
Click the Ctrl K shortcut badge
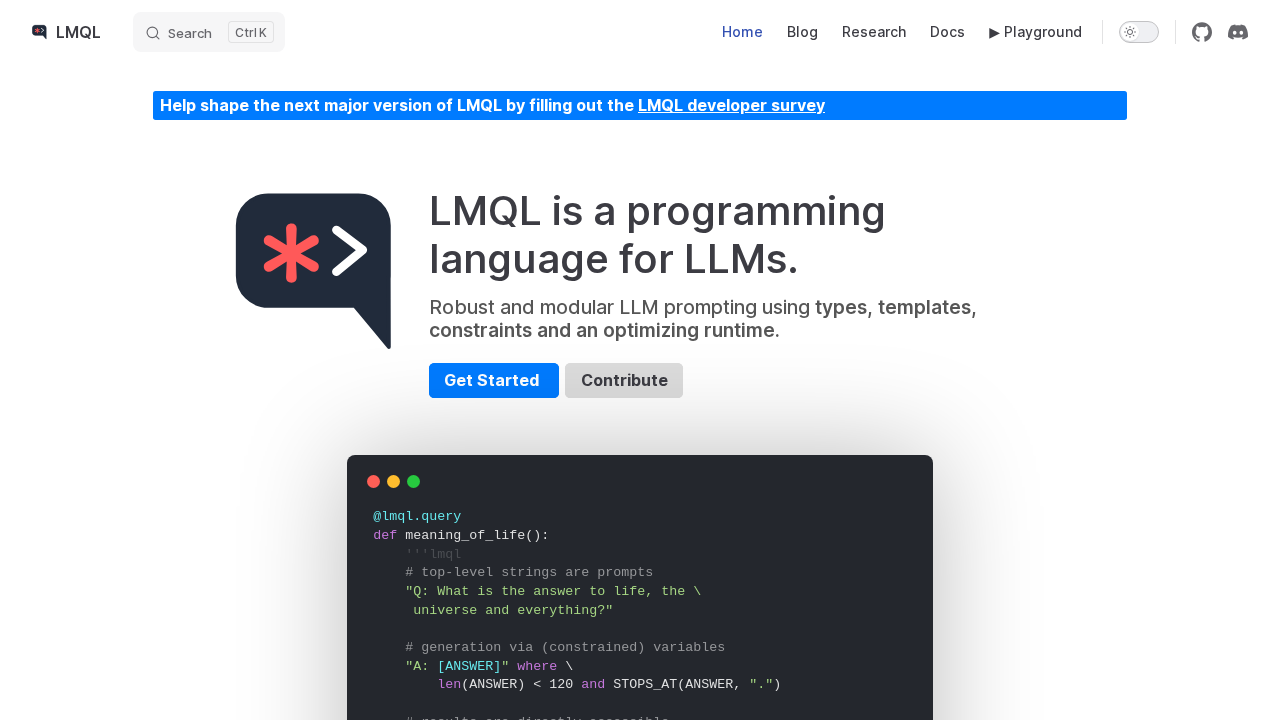point(250,31)
